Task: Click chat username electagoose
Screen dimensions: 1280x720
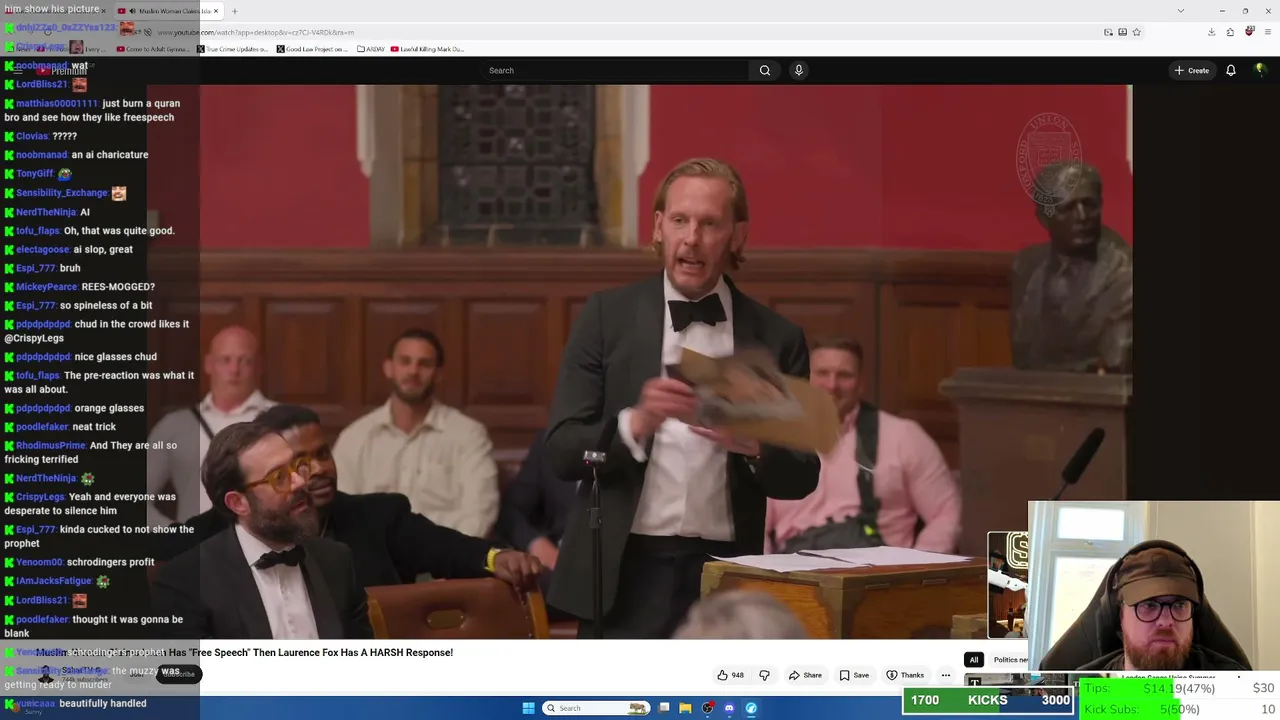Action: [43, 250]
